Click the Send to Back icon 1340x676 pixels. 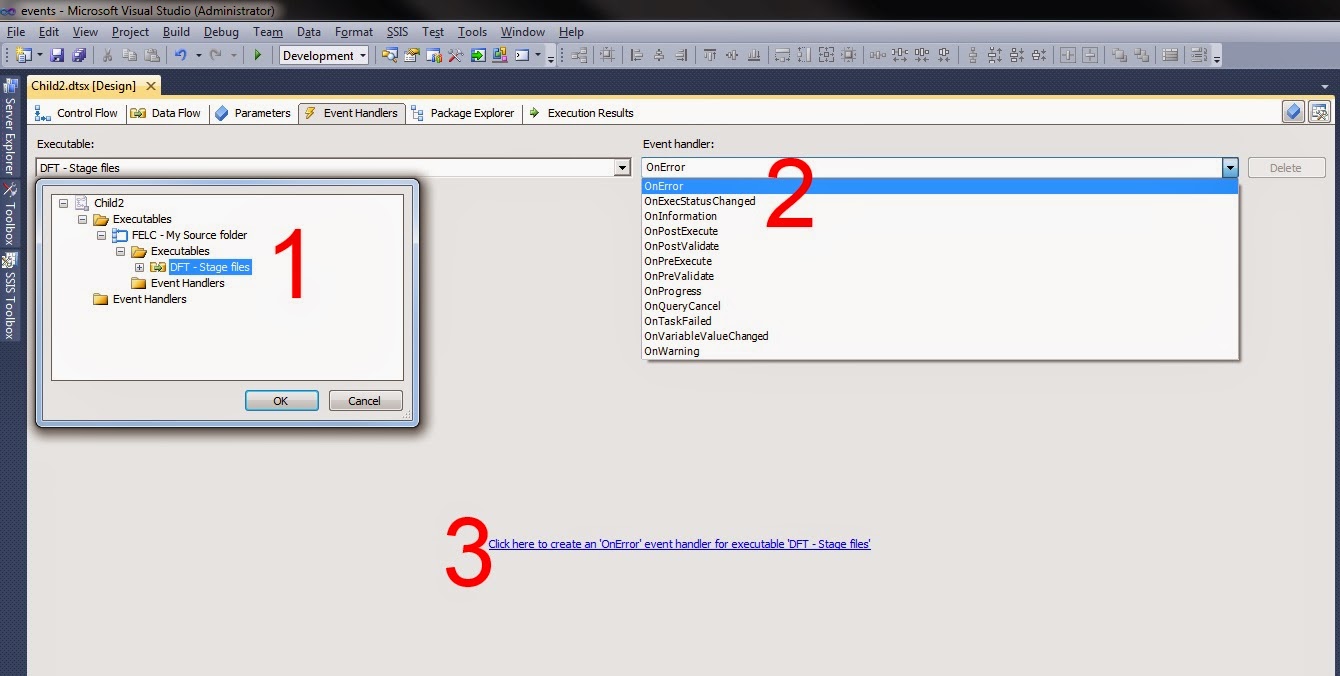pos(1141,55)
